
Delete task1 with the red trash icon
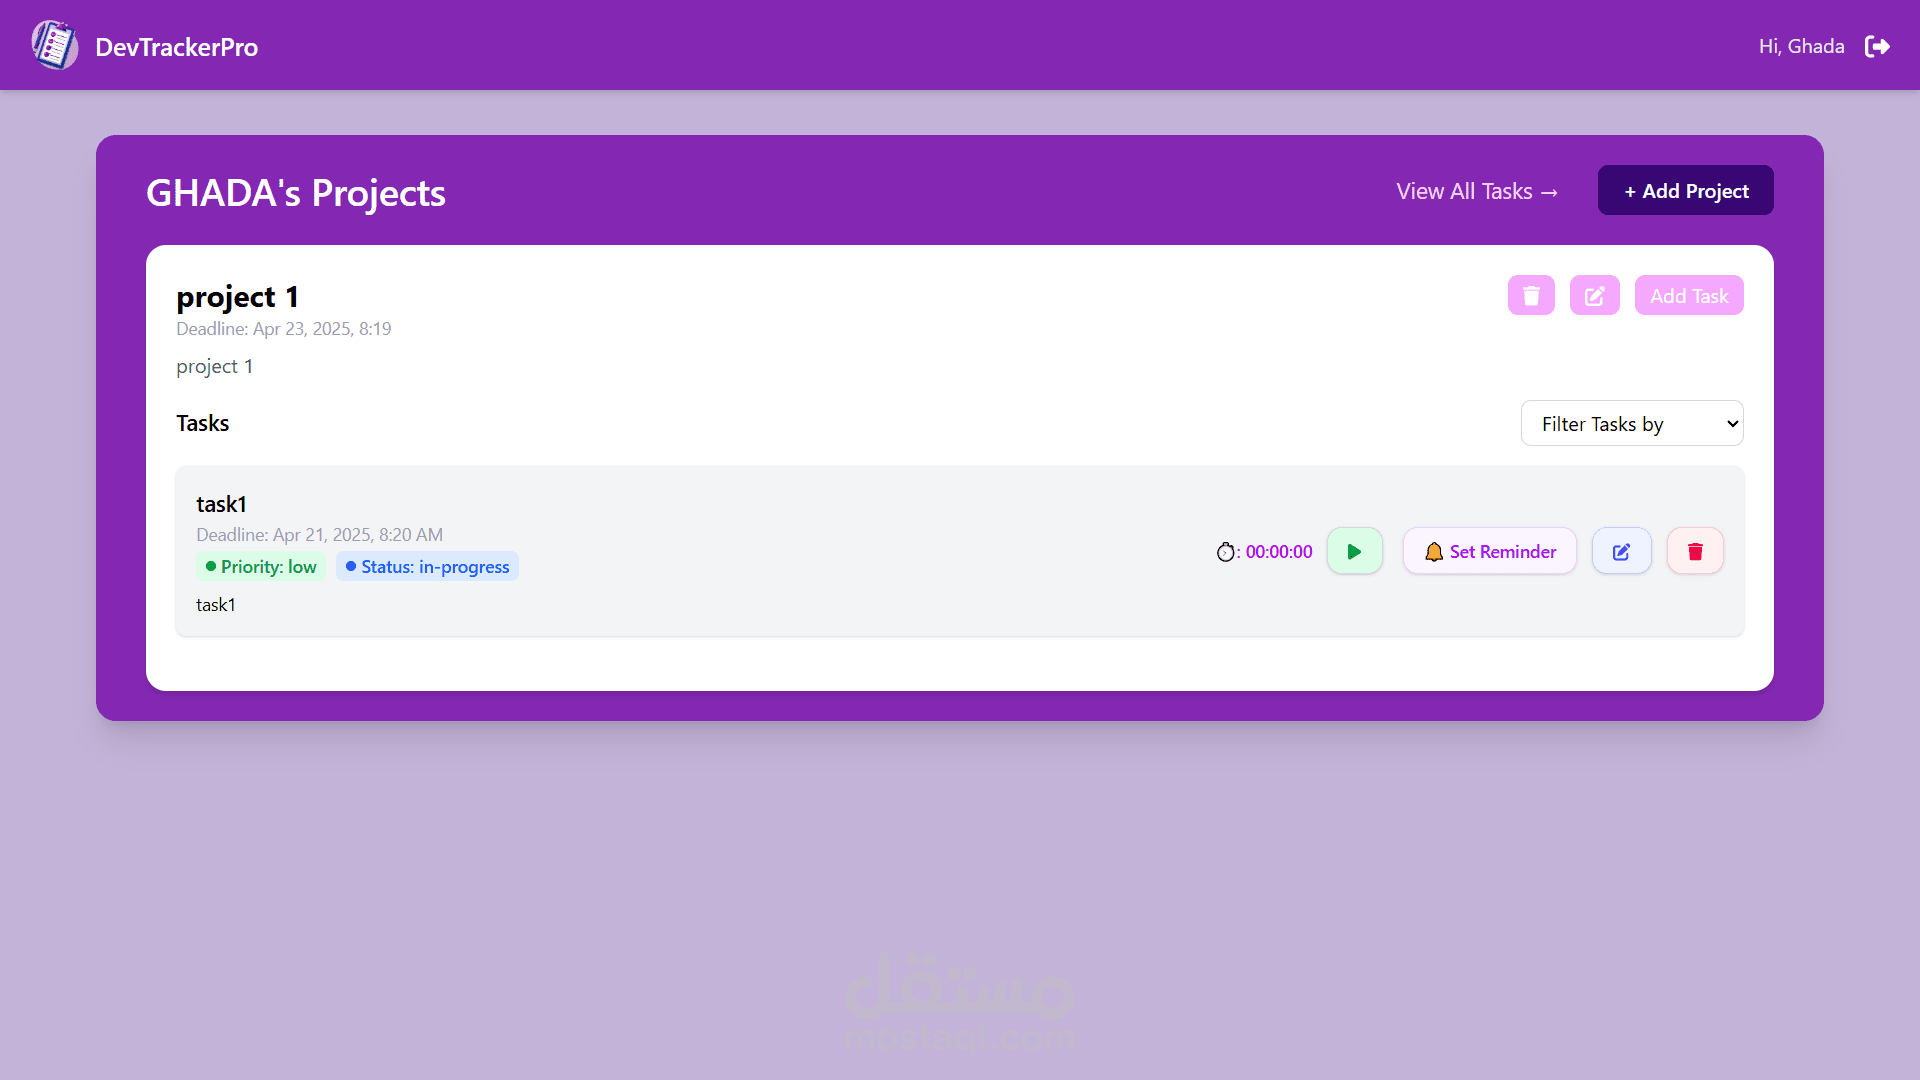[1695, 552]
